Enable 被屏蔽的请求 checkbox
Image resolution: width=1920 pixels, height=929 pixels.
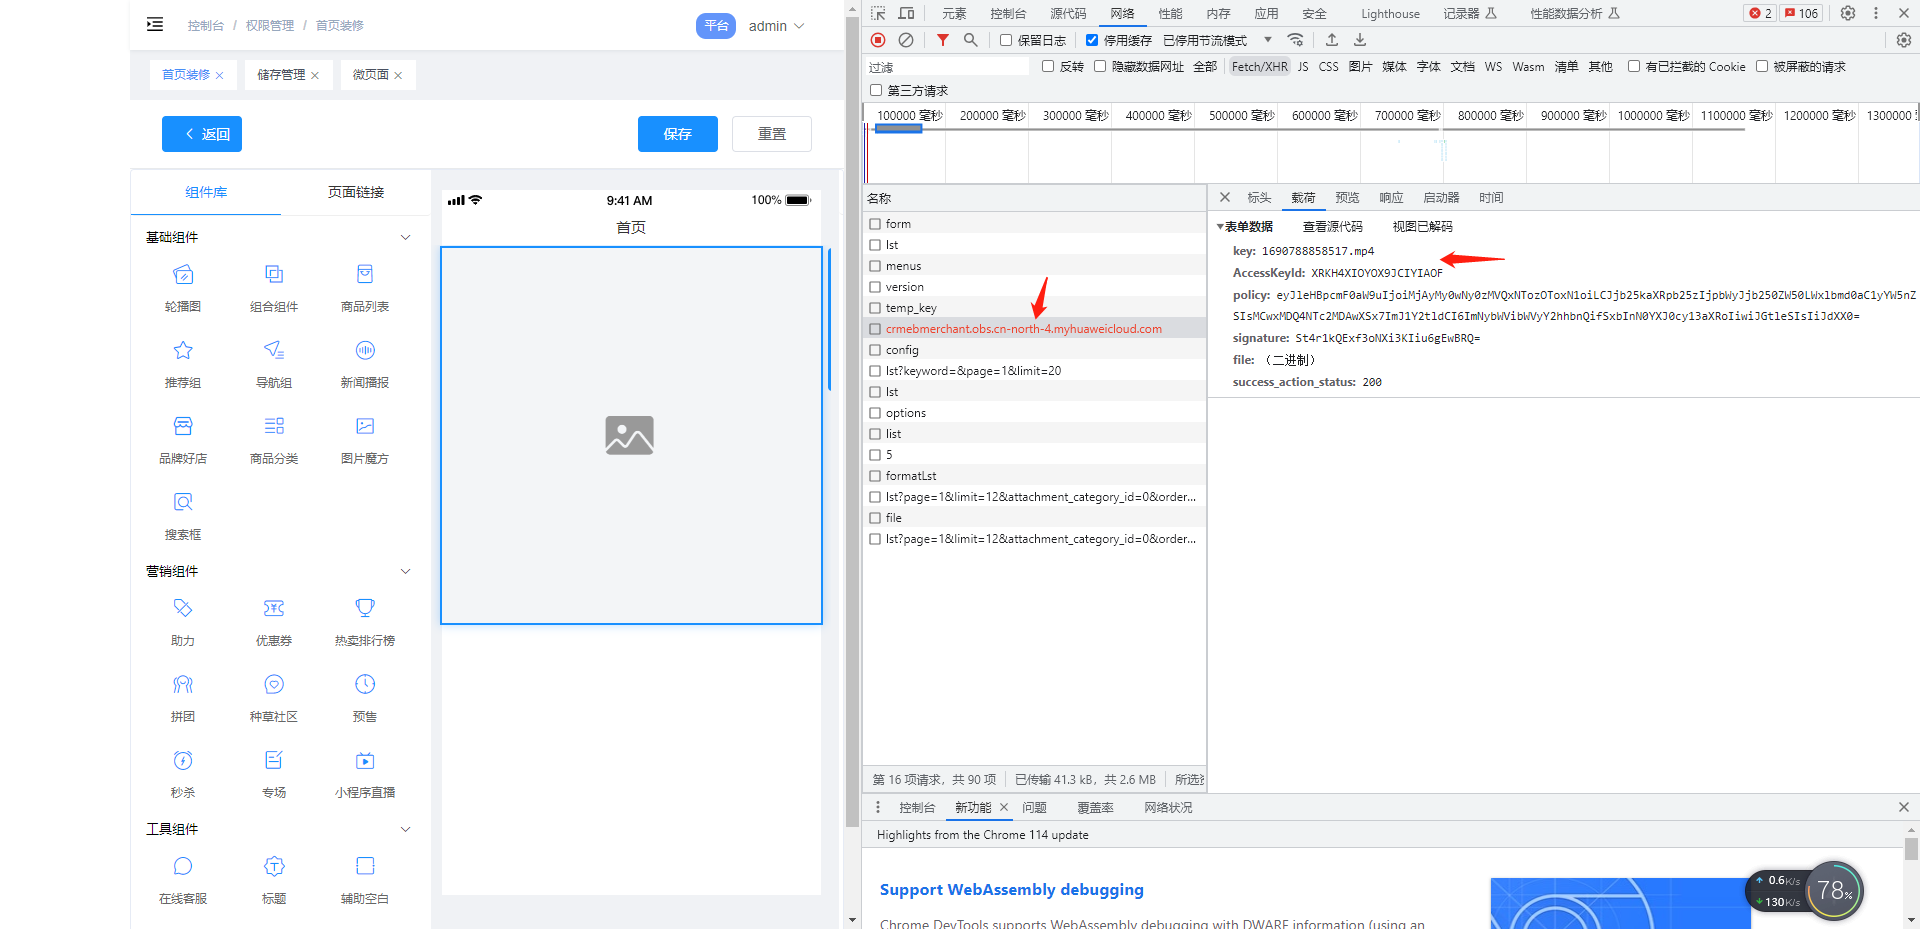tap(1762, 66)
